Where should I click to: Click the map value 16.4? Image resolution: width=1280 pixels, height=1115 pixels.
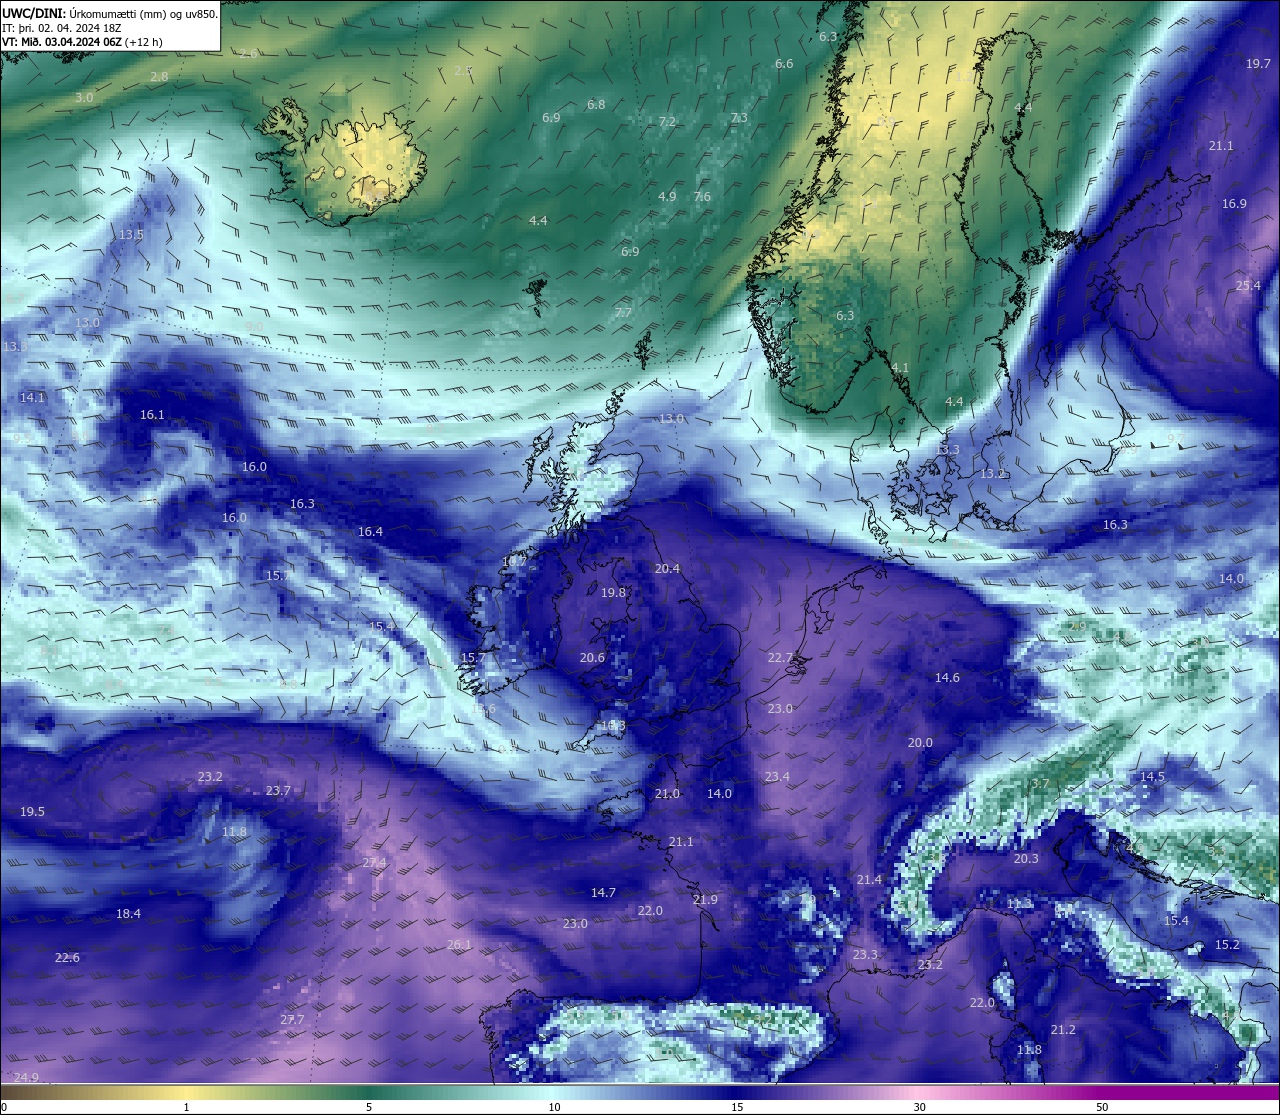pos(370,532)
